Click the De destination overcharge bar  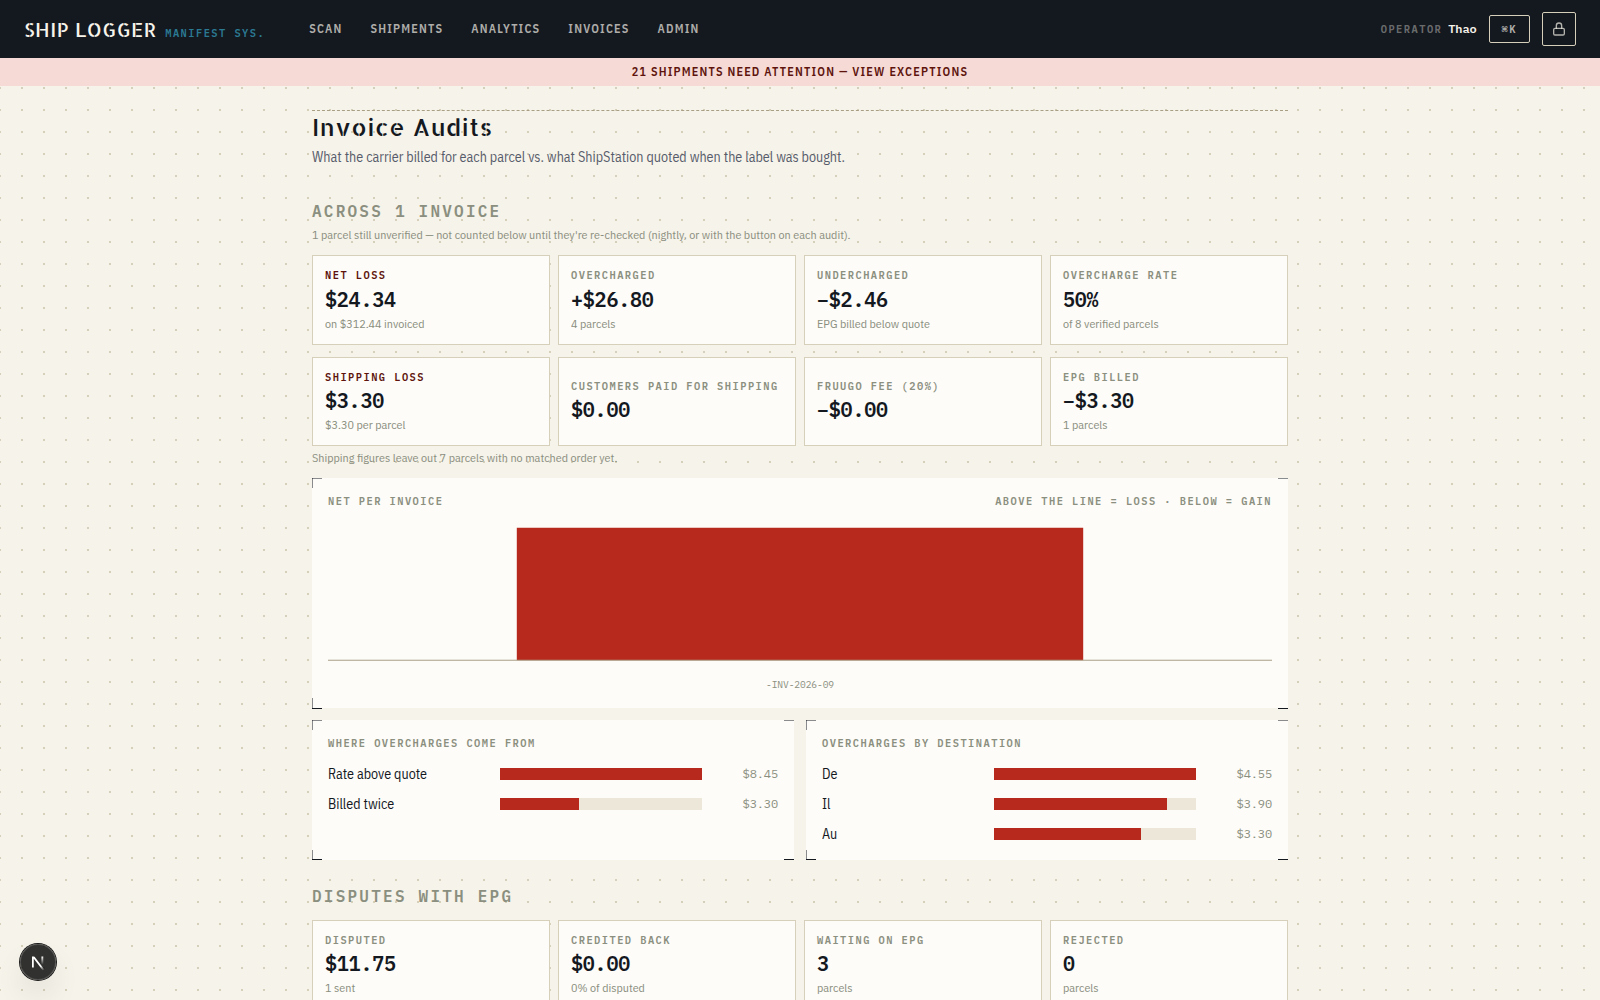coord(1095,774)
